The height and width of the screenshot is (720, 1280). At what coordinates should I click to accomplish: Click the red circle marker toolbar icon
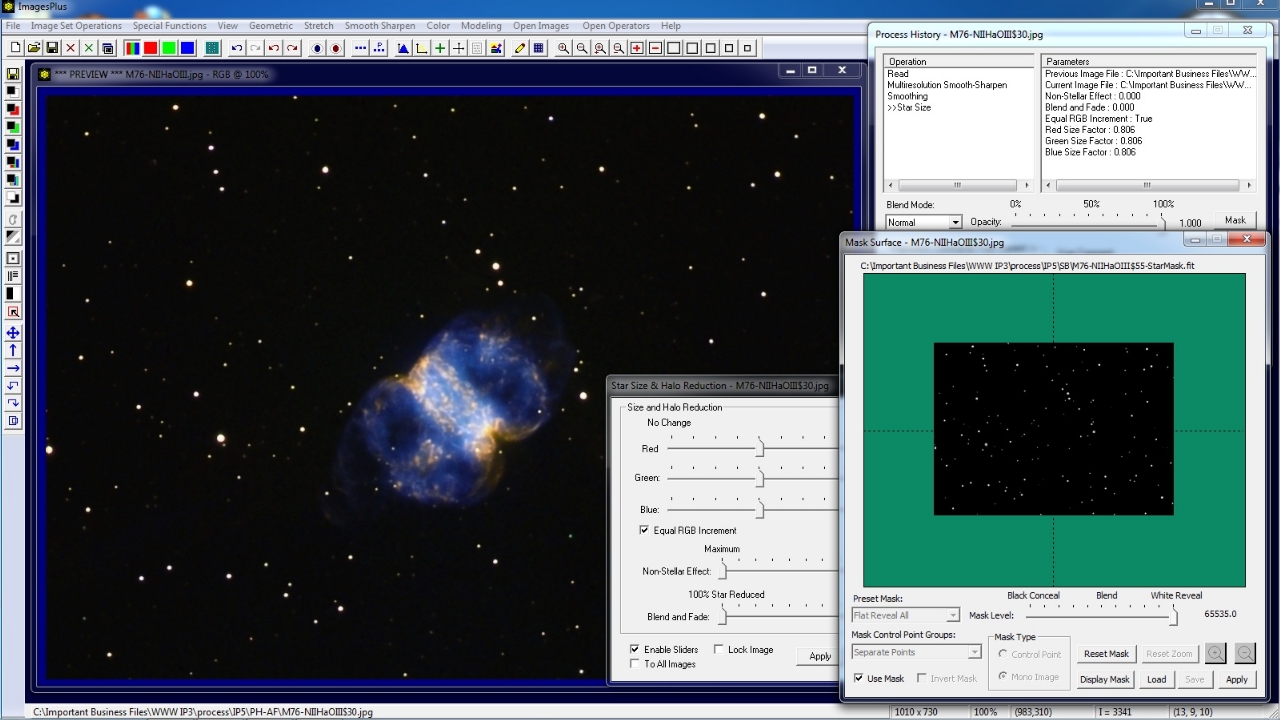pyautogui.click(x=336, y=47)
